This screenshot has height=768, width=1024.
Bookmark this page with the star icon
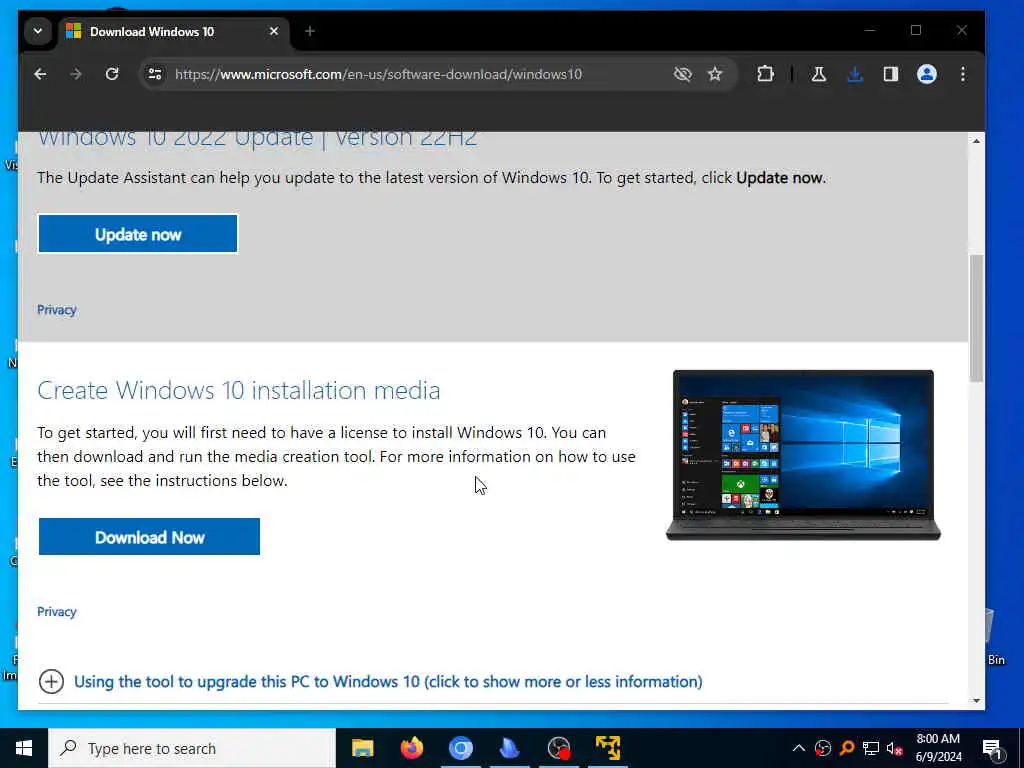pos(715,74)
